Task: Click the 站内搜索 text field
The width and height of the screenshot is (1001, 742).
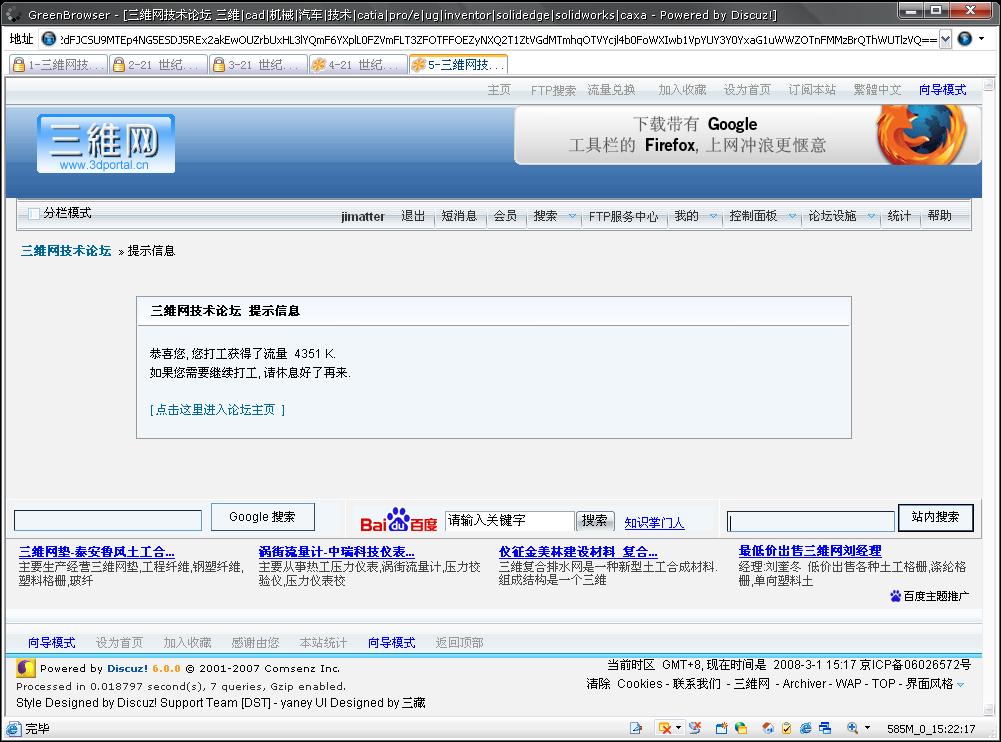Action: pos(811,521)
